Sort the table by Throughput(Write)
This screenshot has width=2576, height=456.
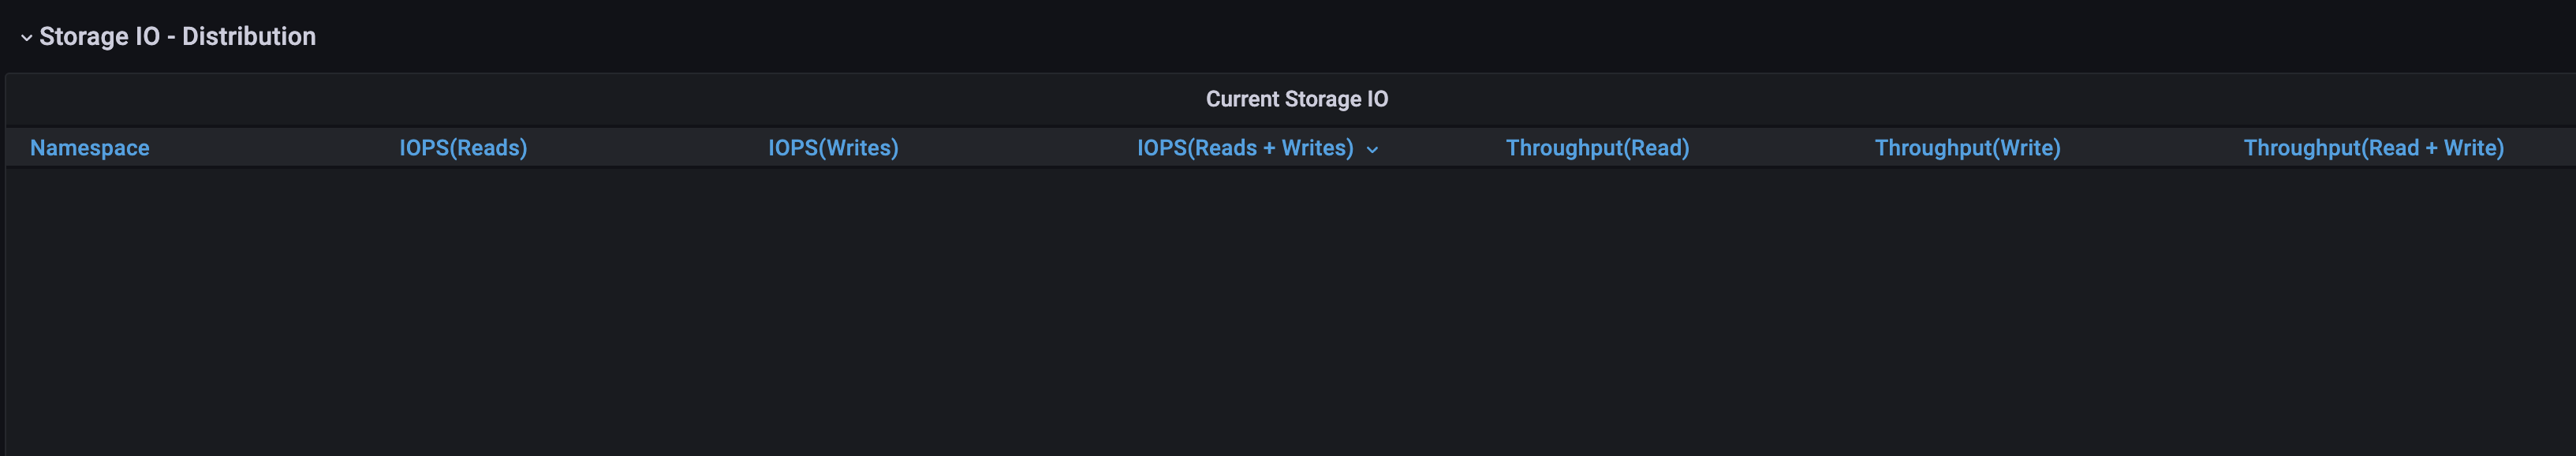(1967, 147)
